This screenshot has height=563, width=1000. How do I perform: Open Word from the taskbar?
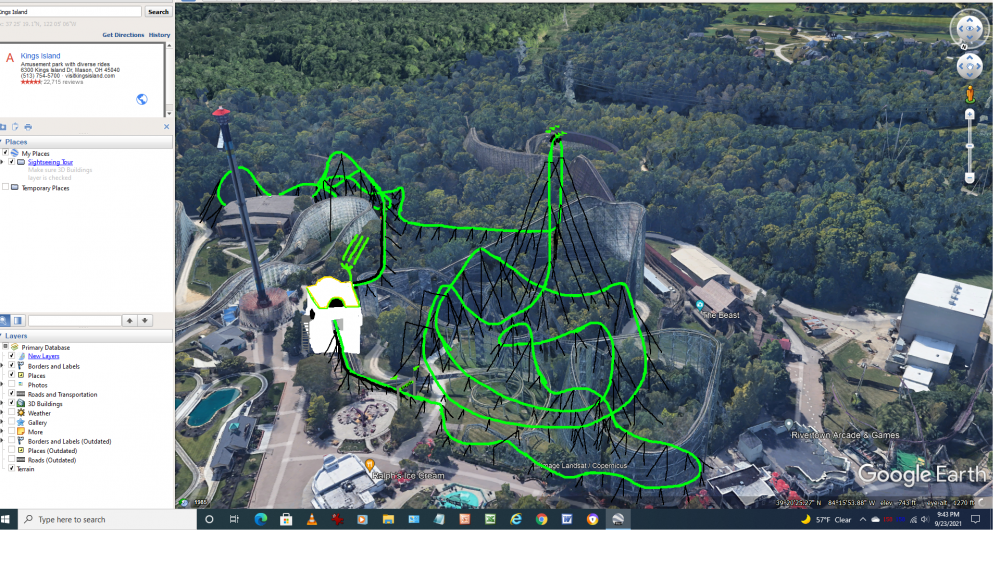coord(566,519)
